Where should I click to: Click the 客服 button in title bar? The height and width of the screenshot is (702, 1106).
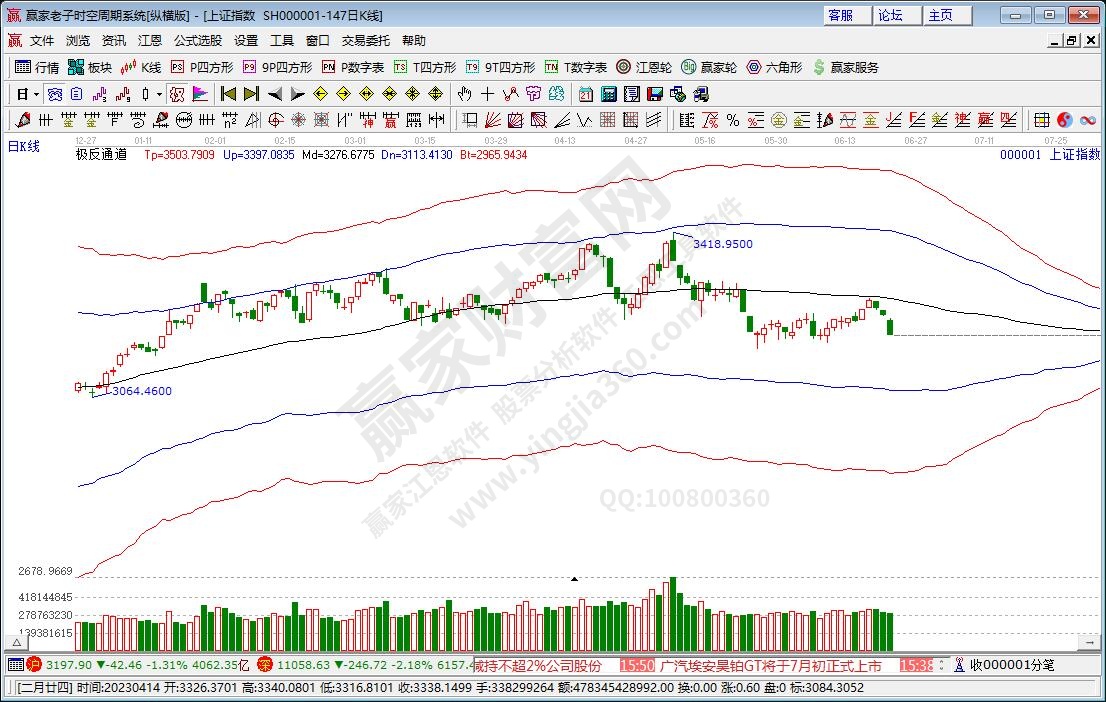pos(840,15)
